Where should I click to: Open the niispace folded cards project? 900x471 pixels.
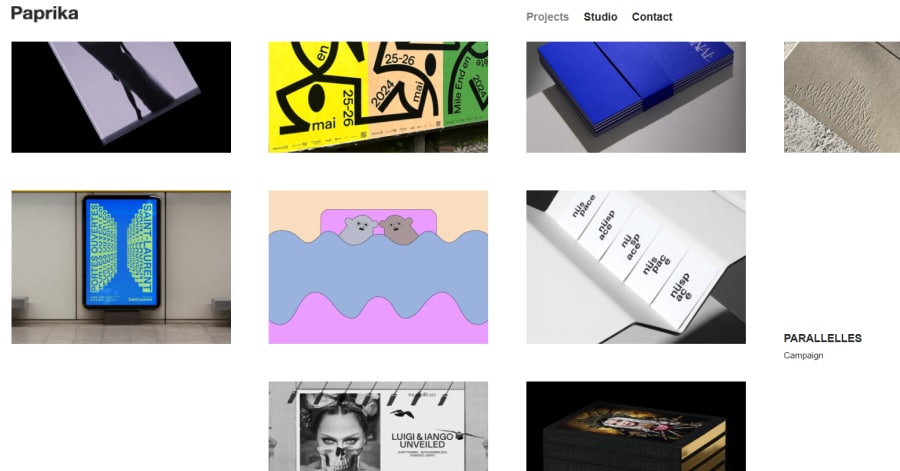[x=636, y=267]
